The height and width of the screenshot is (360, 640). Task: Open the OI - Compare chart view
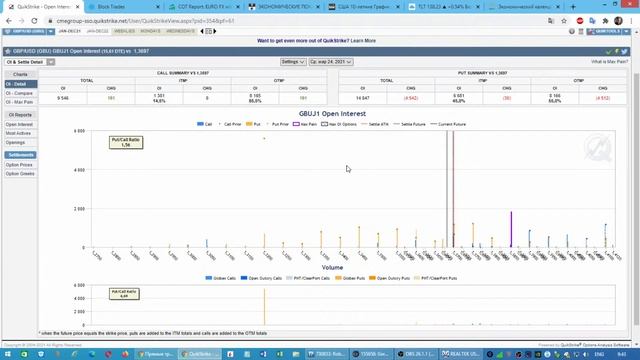[x=21, y=93]
